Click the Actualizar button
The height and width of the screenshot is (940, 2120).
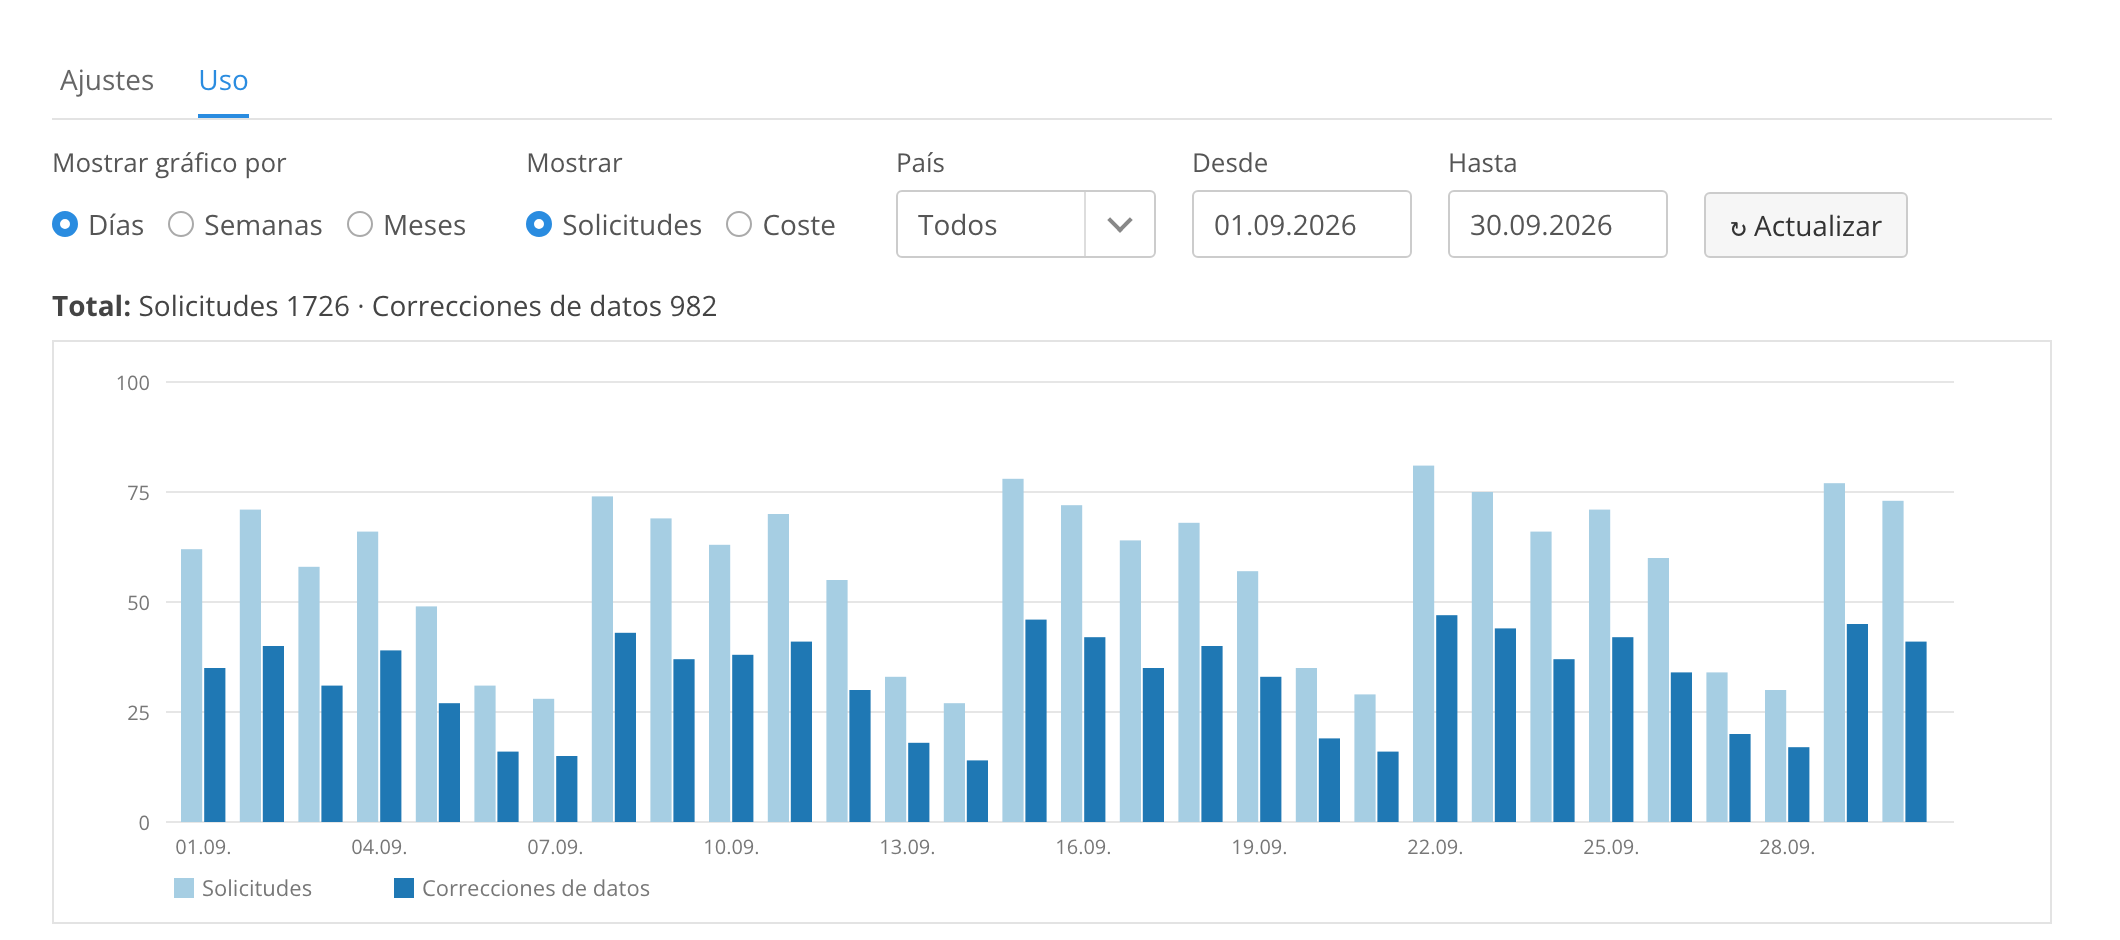coord(1806,226)
